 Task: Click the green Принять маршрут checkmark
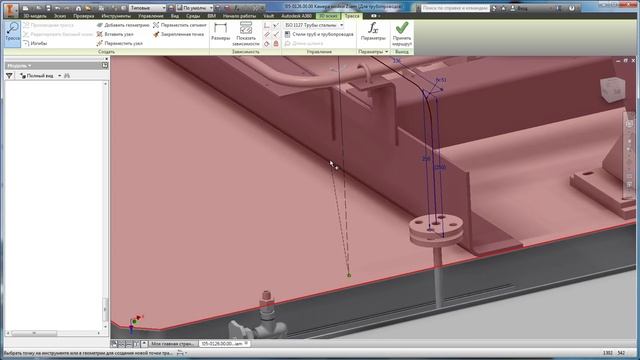pyautogui.click(x=402, y=33)
